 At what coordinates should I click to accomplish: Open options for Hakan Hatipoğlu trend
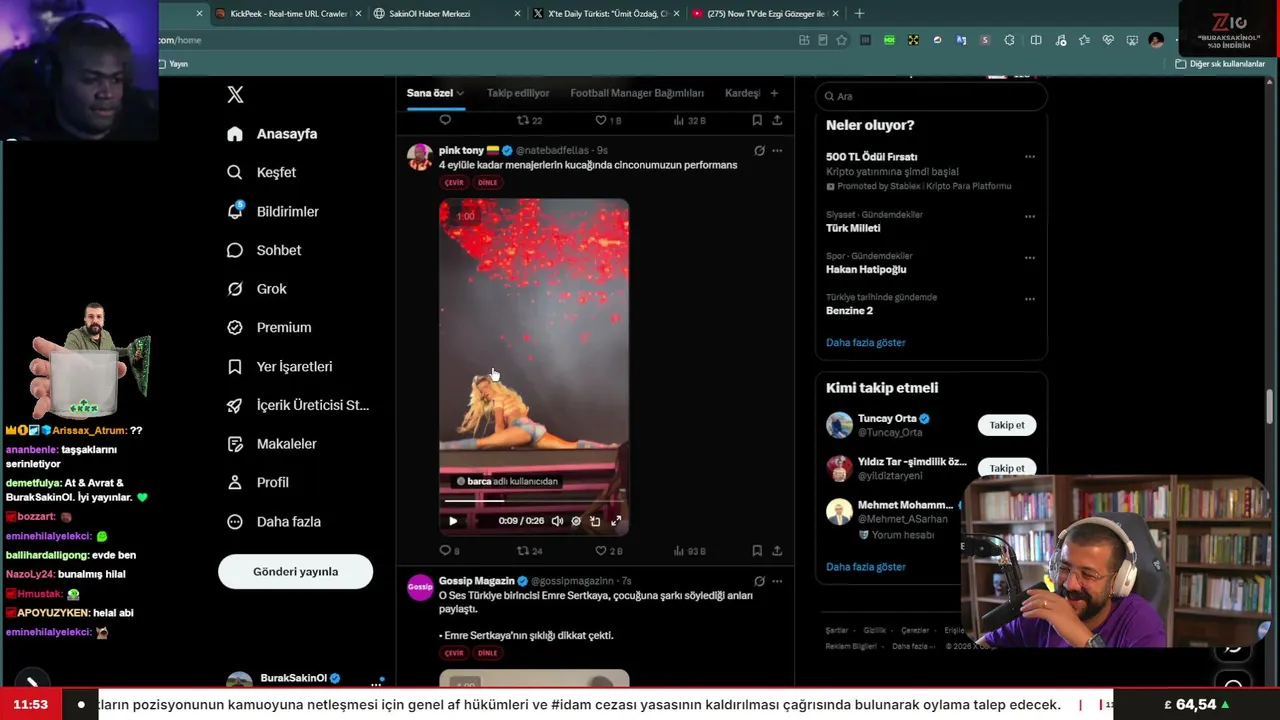pyautogui.click(x=1030, y=258)
